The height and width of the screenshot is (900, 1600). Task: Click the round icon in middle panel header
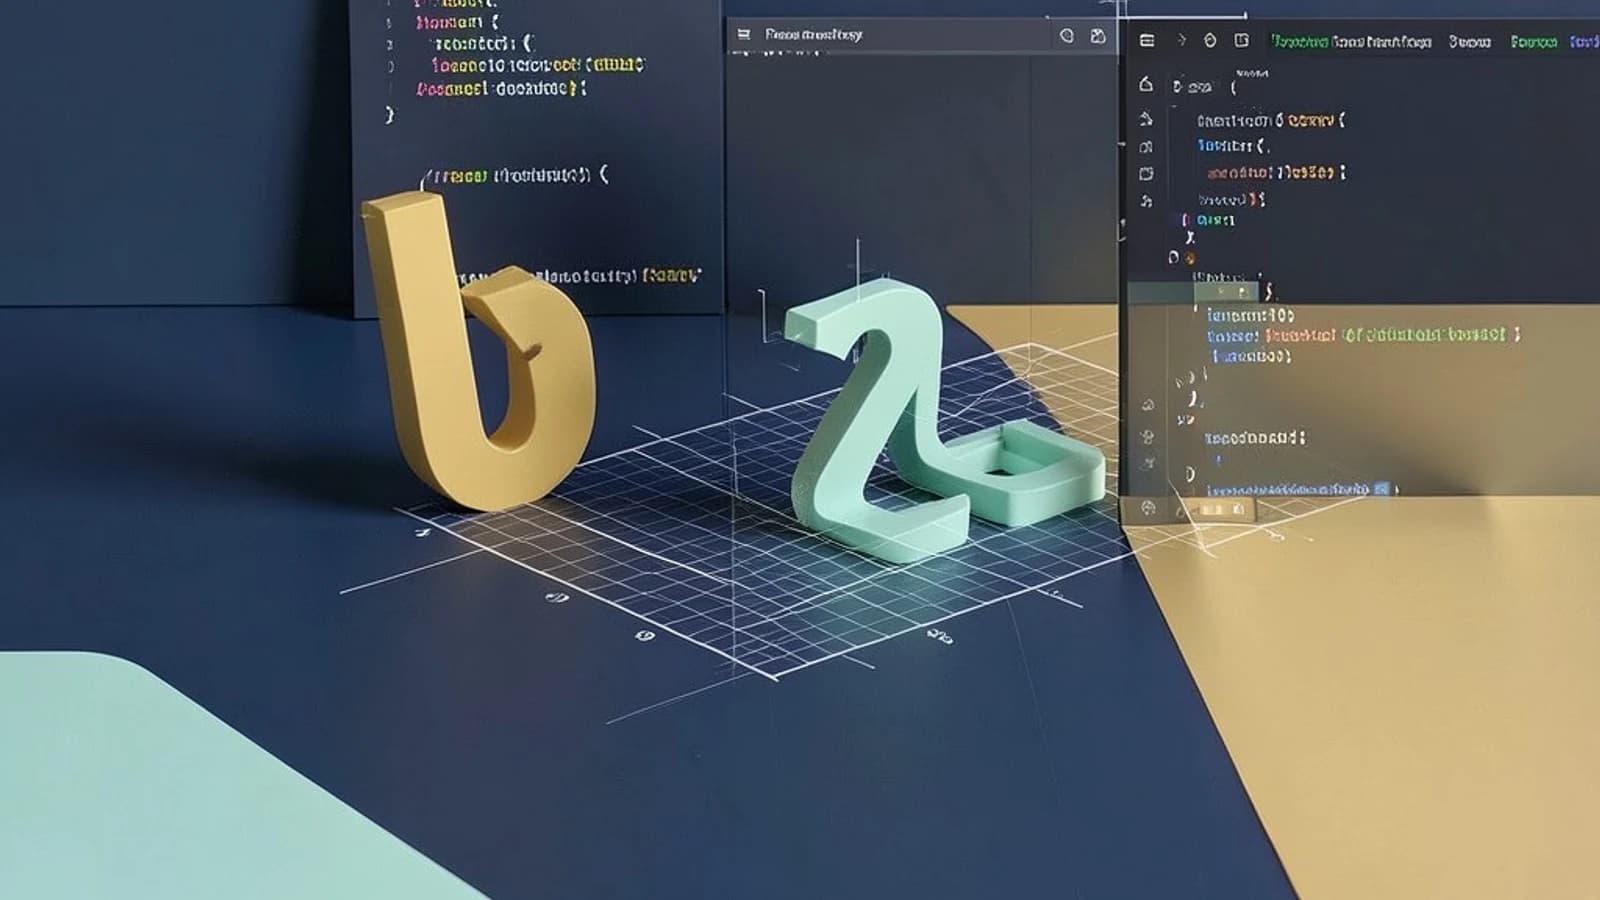coord(1067,35)
